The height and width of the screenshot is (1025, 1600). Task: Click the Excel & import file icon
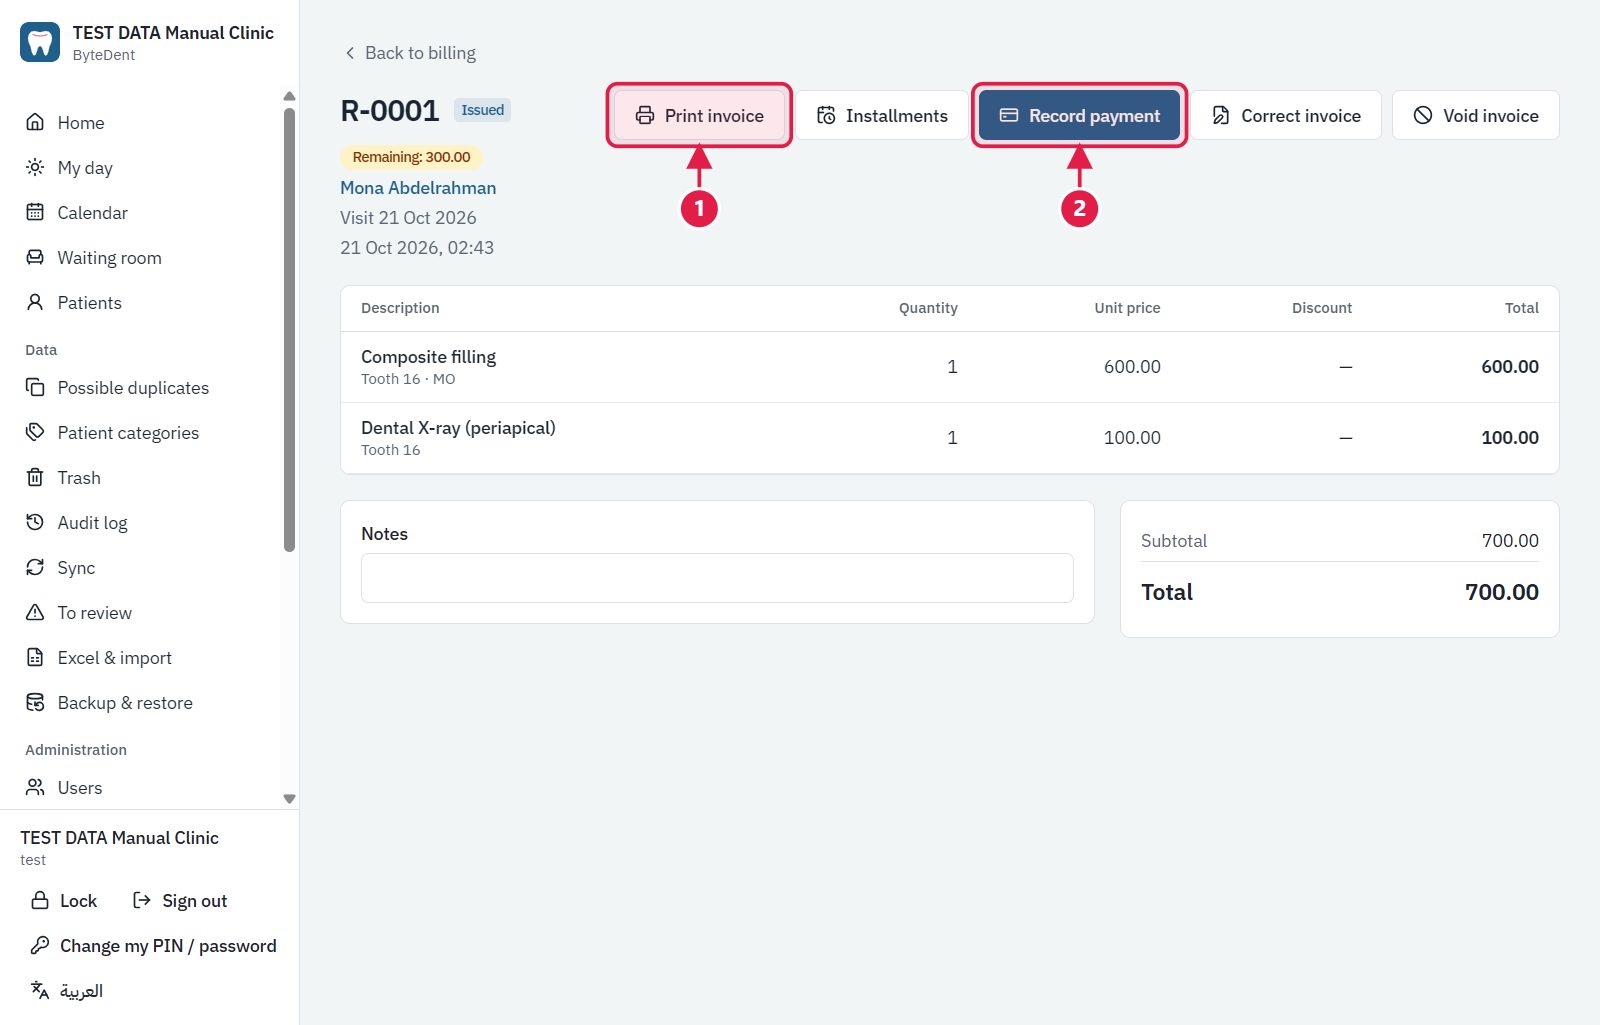[x=35, y=657]
